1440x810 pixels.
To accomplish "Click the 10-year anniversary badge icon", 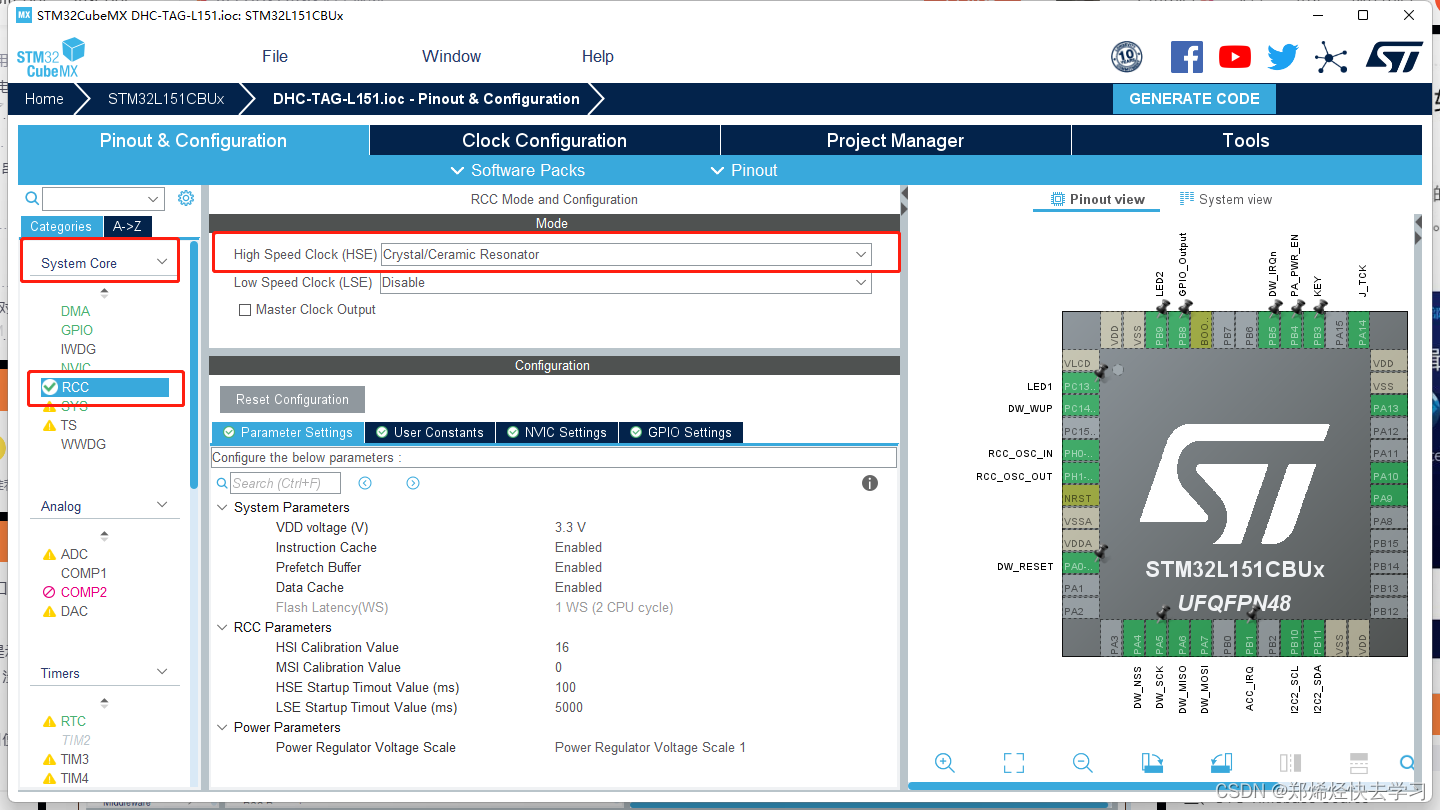I will click(x=1127, y=57).
